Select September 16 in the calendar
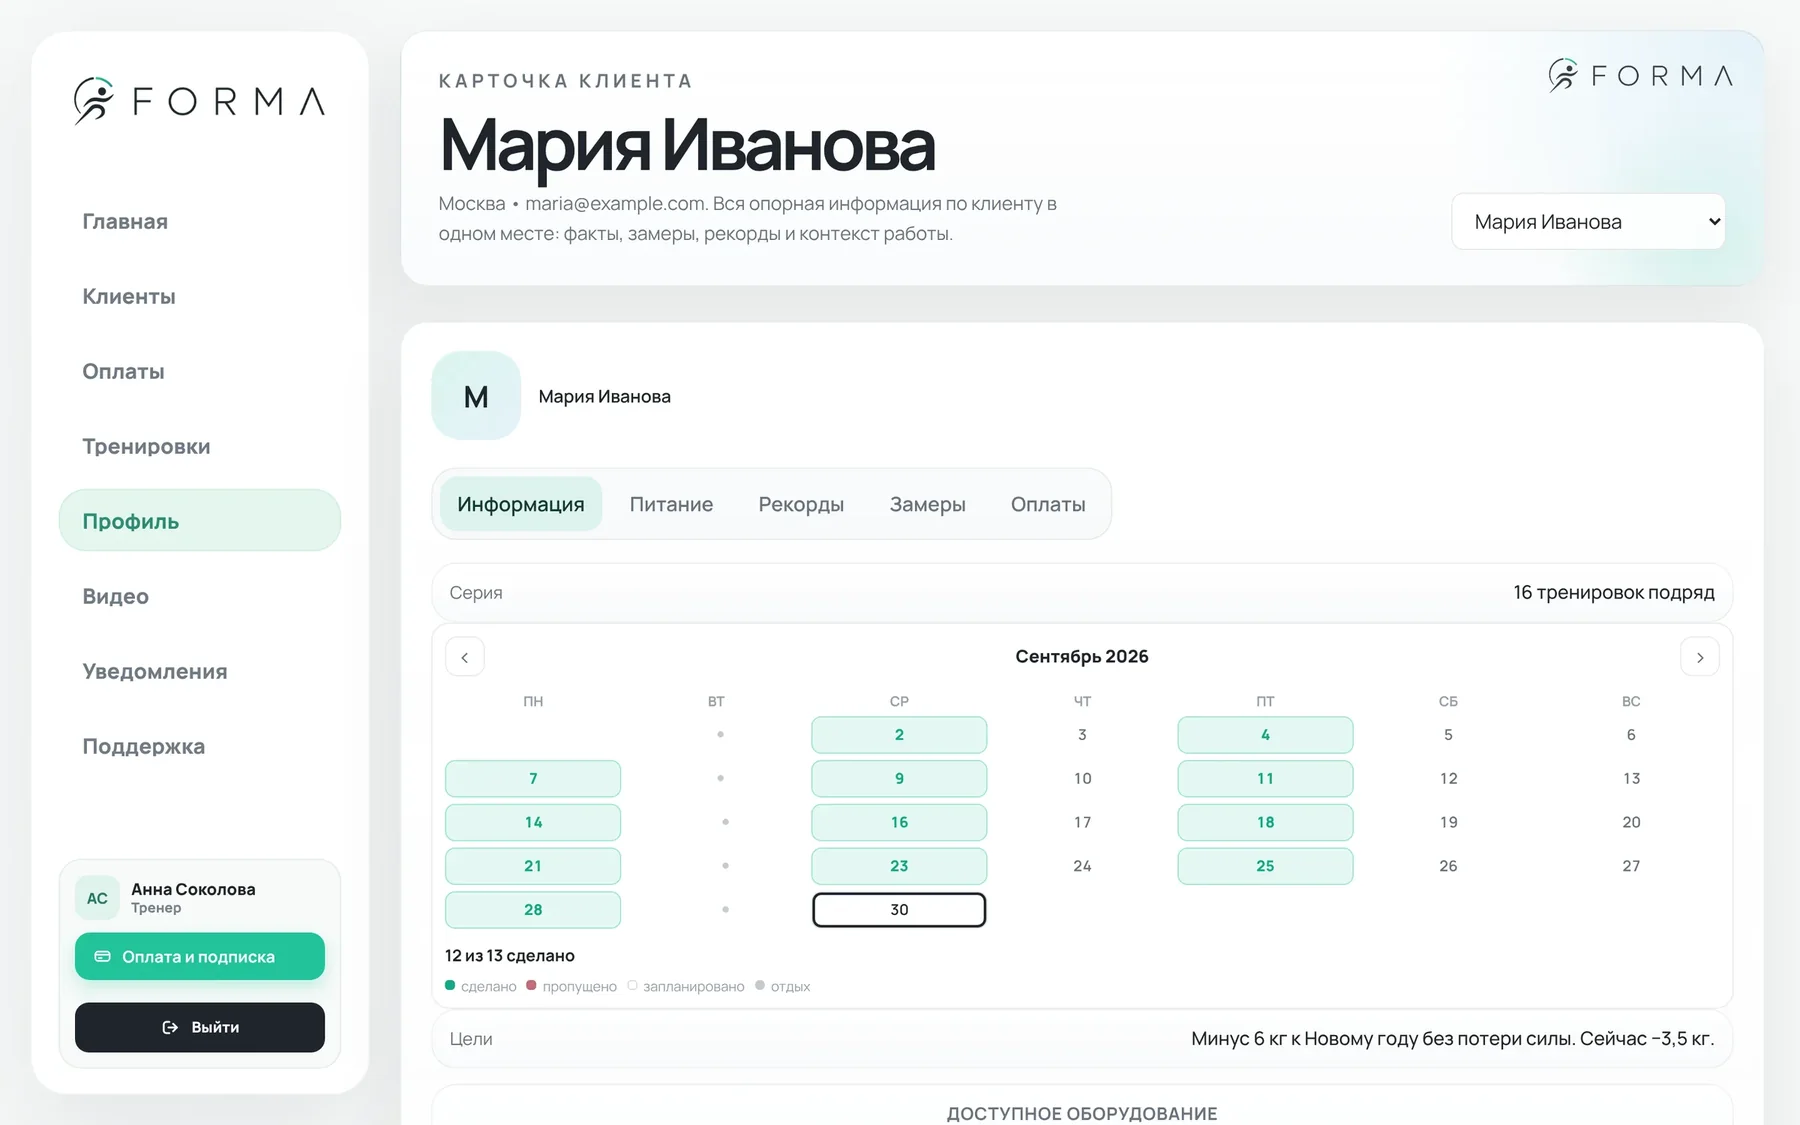This screenshot has height=1125, width=1800. tap(899, 822)
